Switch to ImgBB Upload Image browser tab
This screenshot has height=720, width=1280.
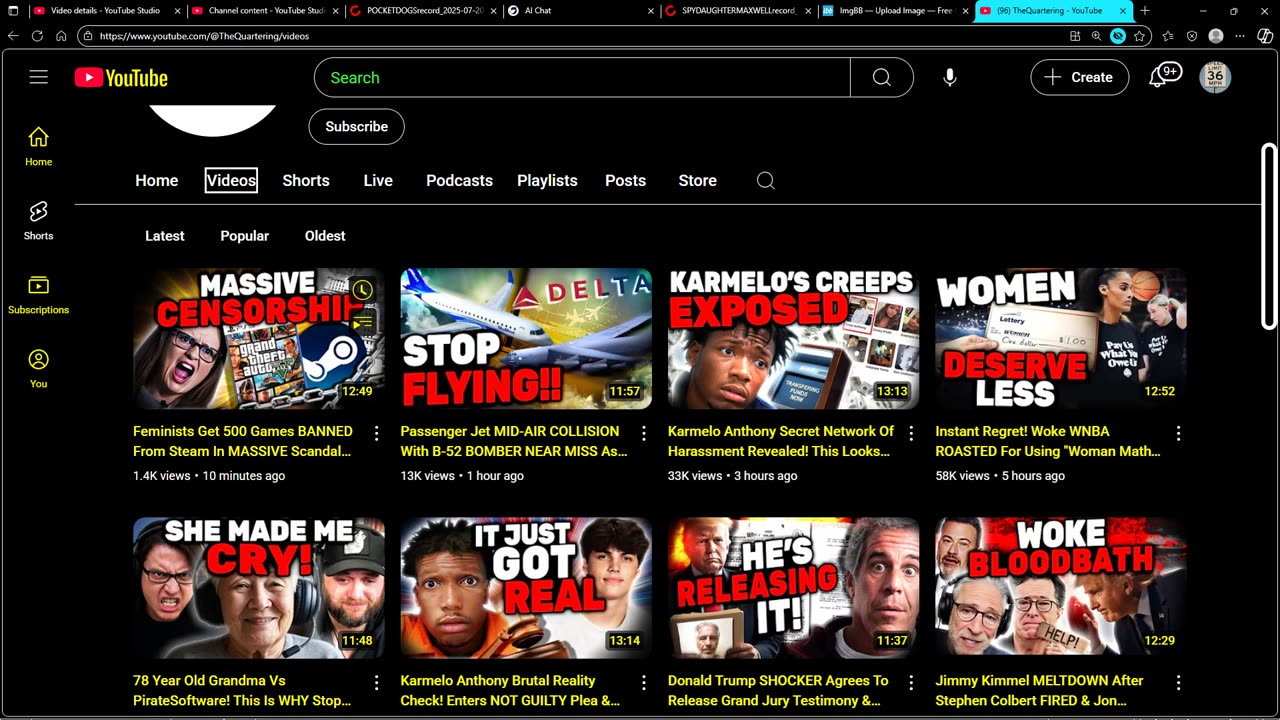pyautogui.click(x=895, y=11)
